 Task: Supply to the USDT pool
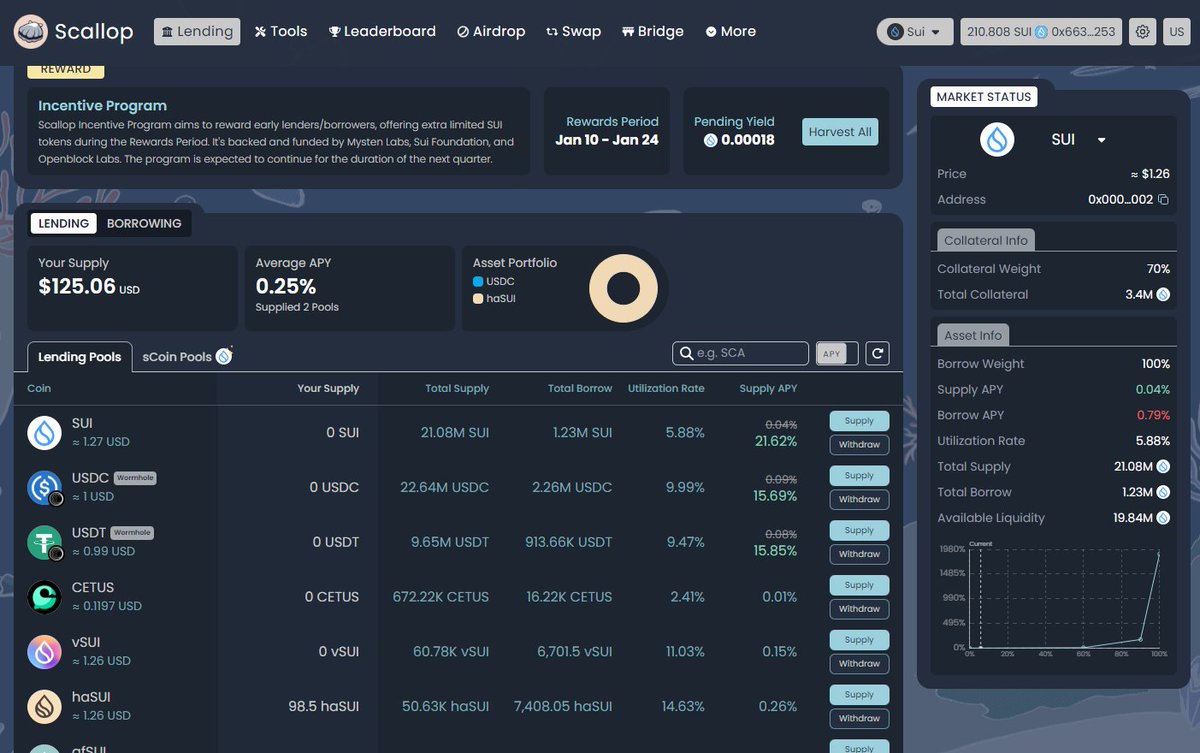pos(859,530)
